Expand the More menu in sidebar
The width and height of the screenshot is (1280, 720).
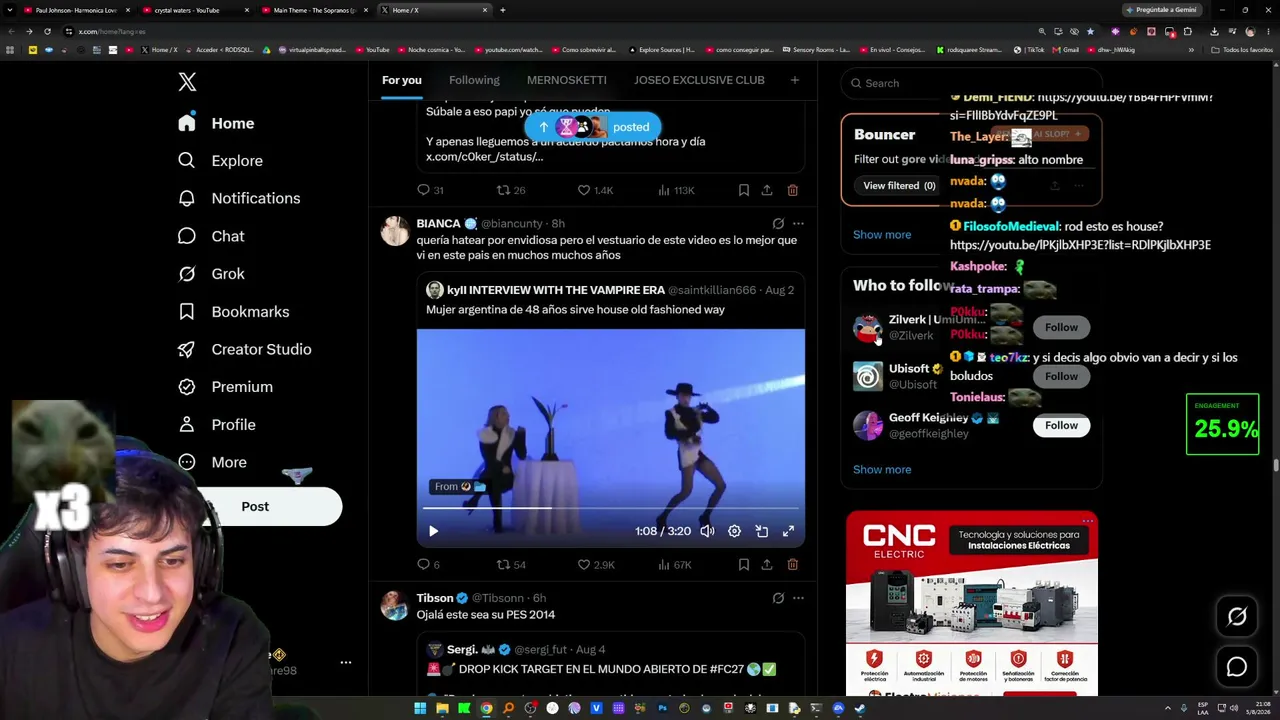[x=212, y=462]
